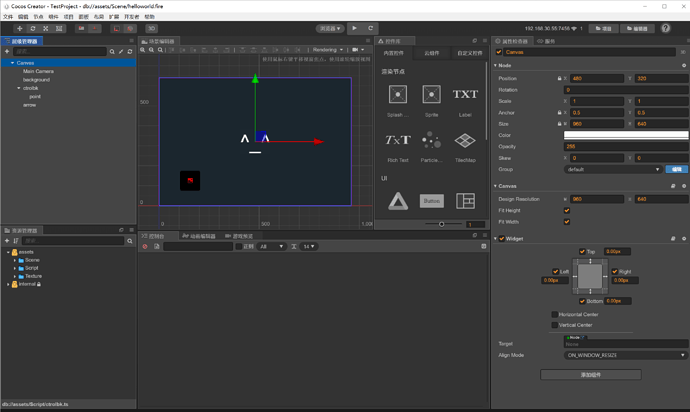Image resolution: width=690 pixels, height=412 pixels.
Task: Select the rect transform tool
Action: (59, 28)
